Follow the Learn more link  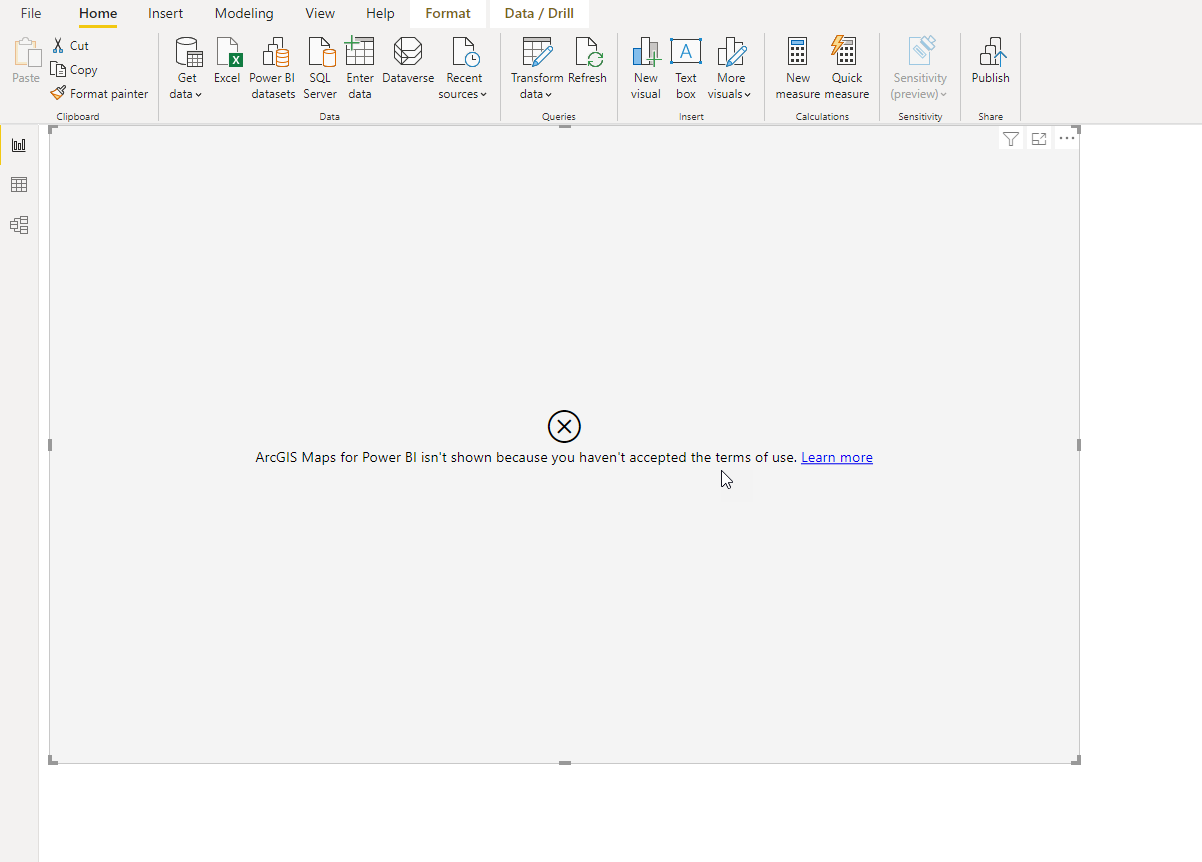[x=837, y=457]
